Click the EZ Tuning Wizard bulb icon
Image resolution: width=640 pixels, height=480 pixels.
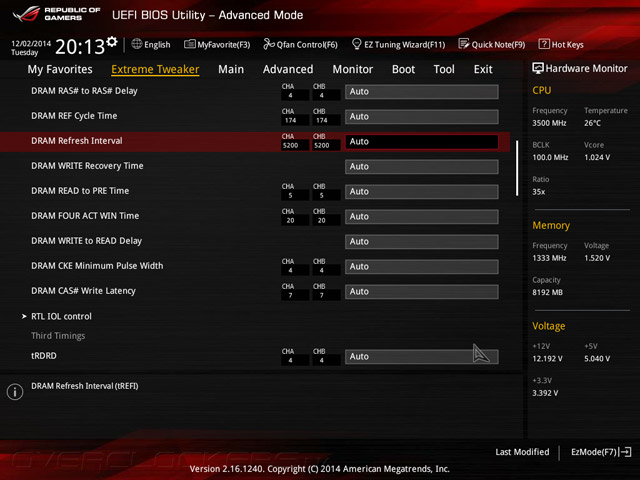tap(356, 44)
